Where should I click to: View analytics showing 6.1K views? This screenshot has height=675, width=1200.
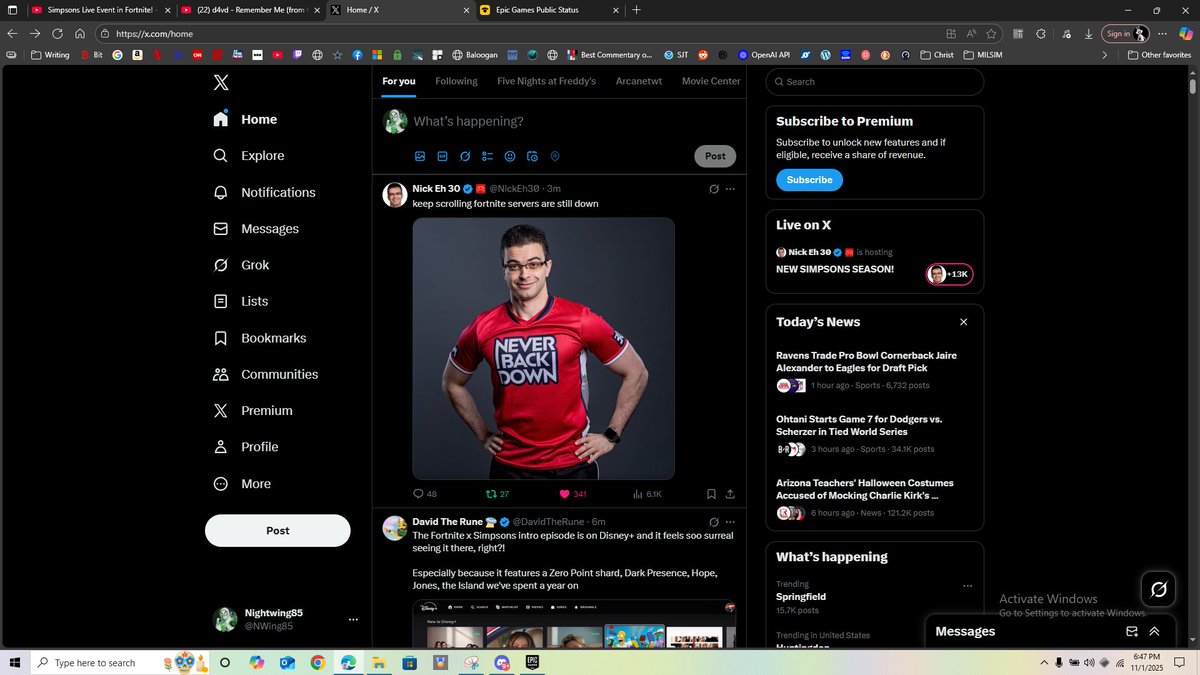point(647,494)
